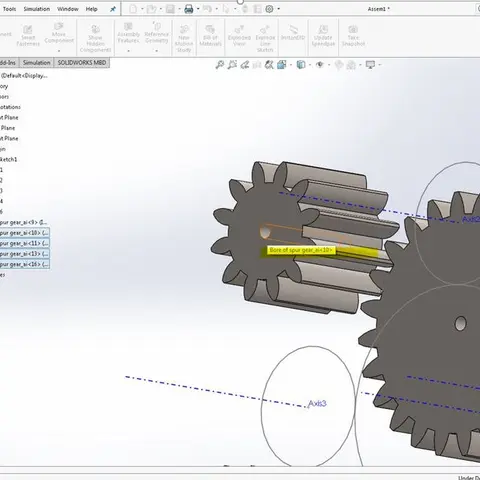Screen dimensions: 480x480
Task: Select spur gear_ai<9> in the tree
Action: point(23,222)
